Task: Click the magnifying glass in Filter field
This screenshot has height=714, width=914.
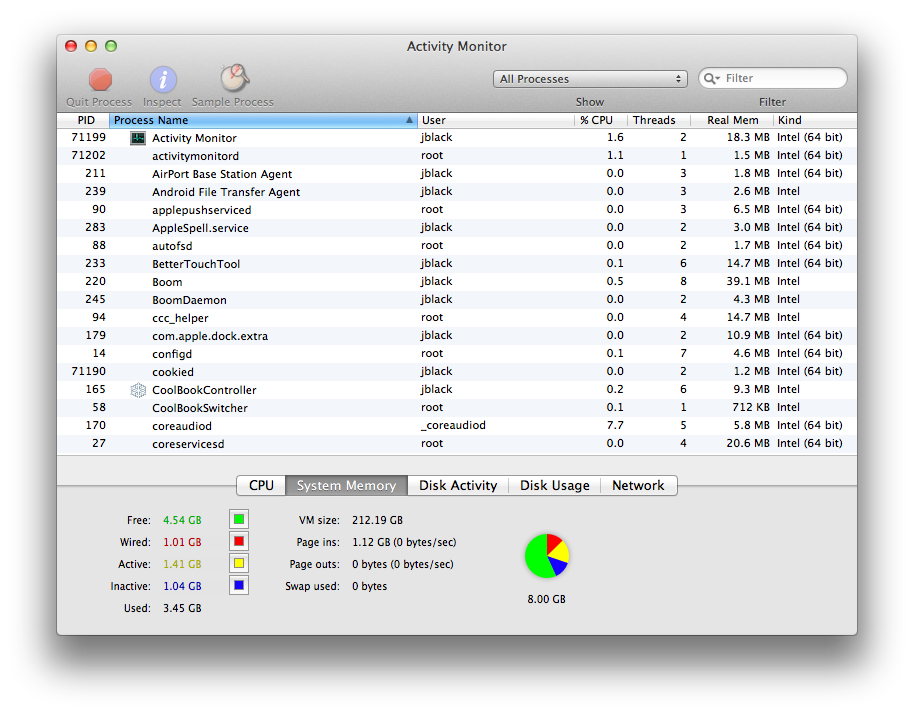Action: point(711,78)
